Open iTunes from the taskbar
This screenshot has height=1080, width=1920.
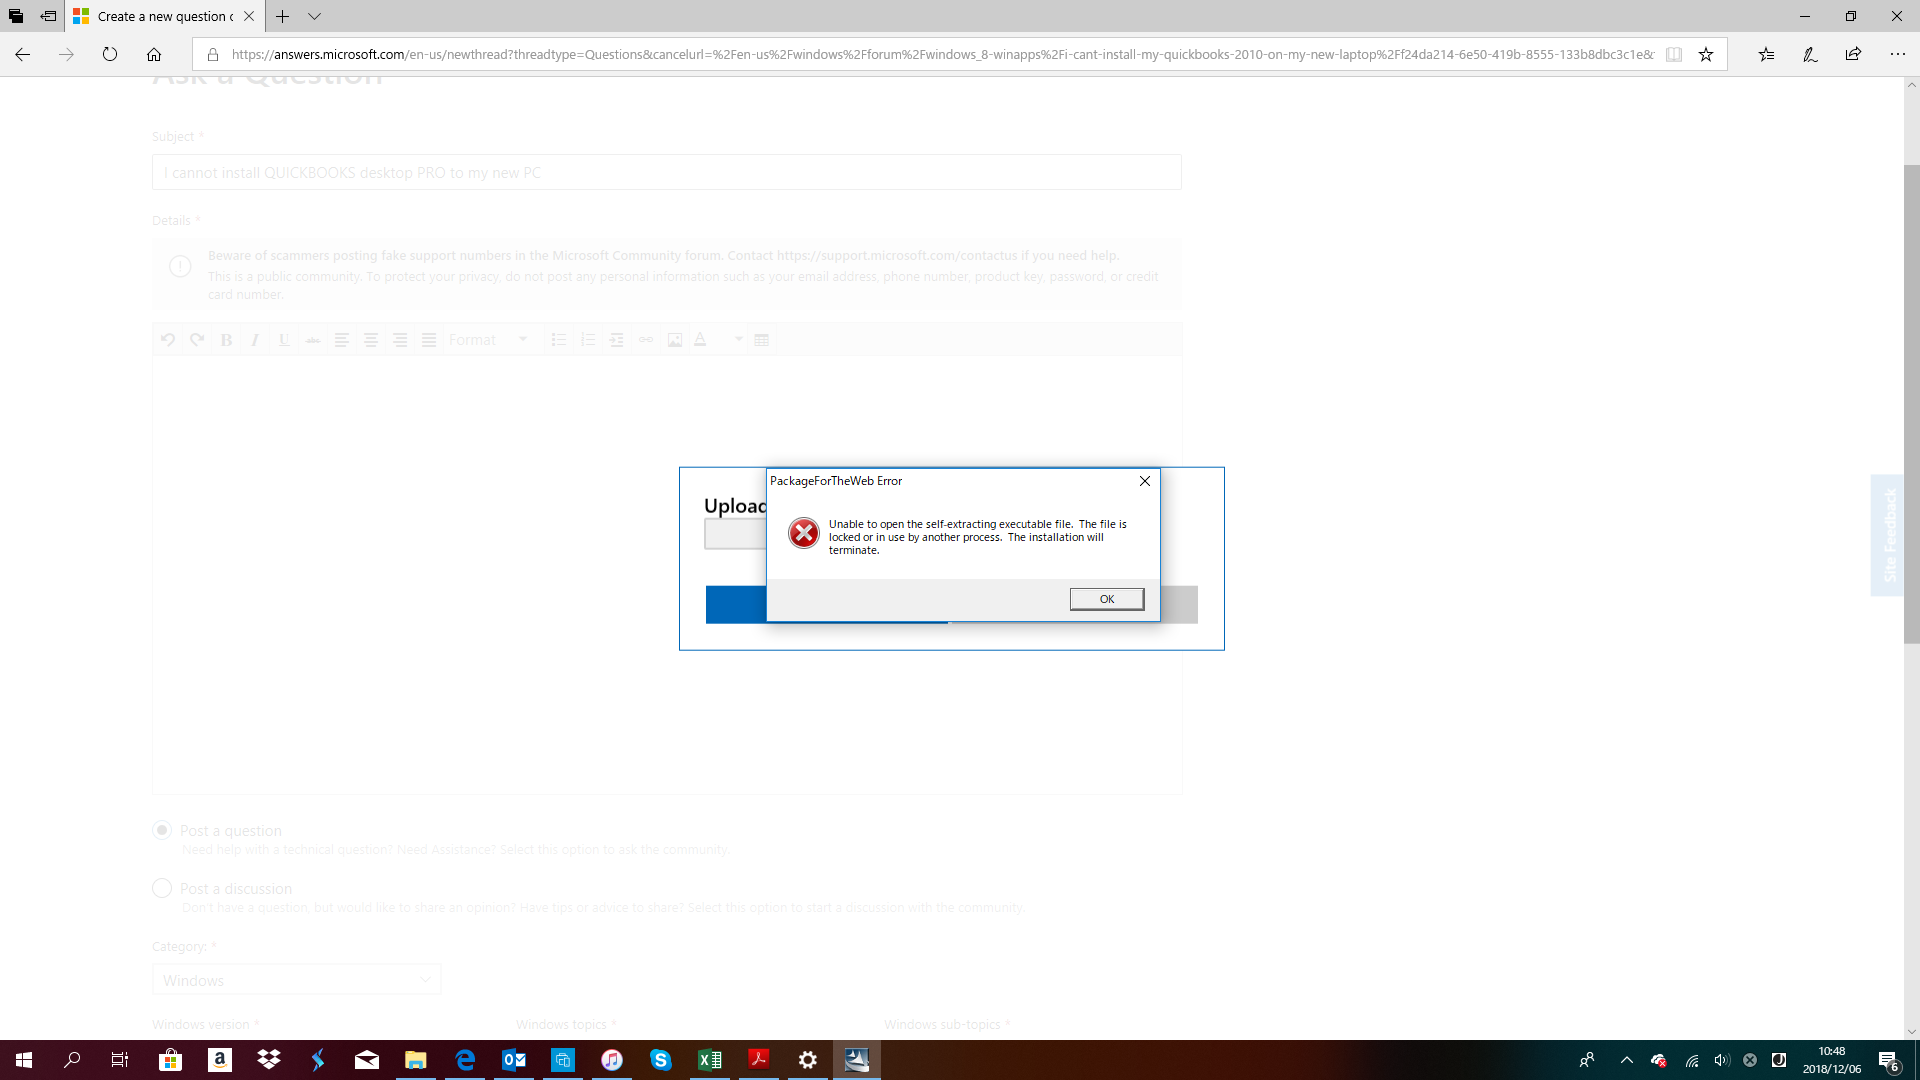click(x=612, y=1060)
